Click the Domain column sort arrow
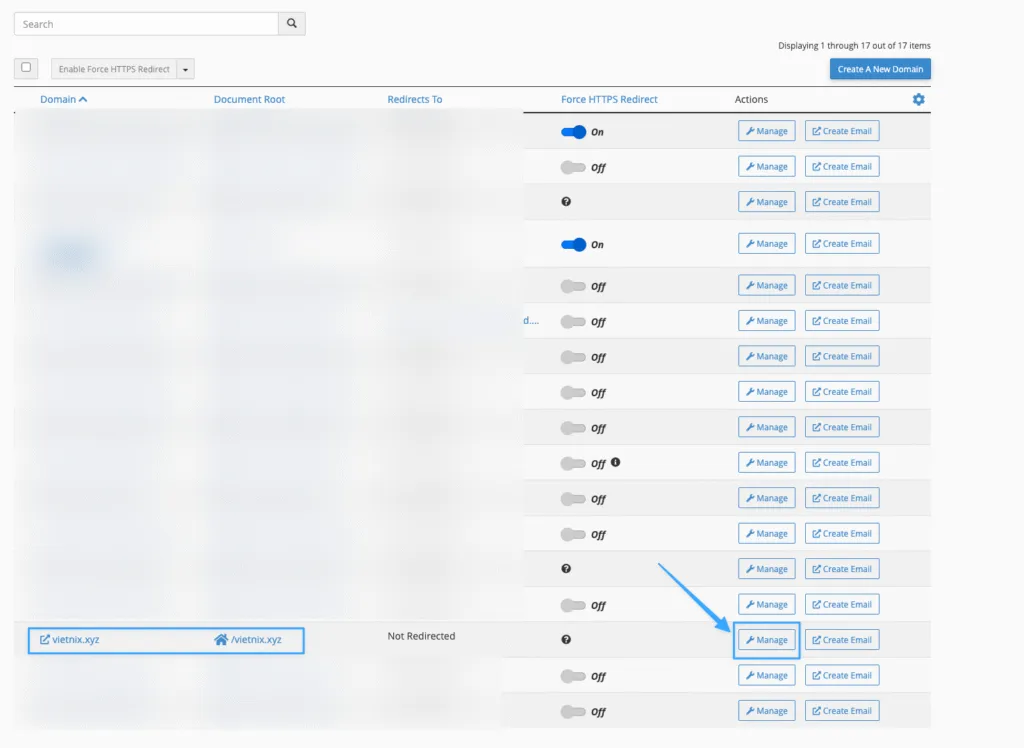 pyautogui.click(x=82, y=99)
